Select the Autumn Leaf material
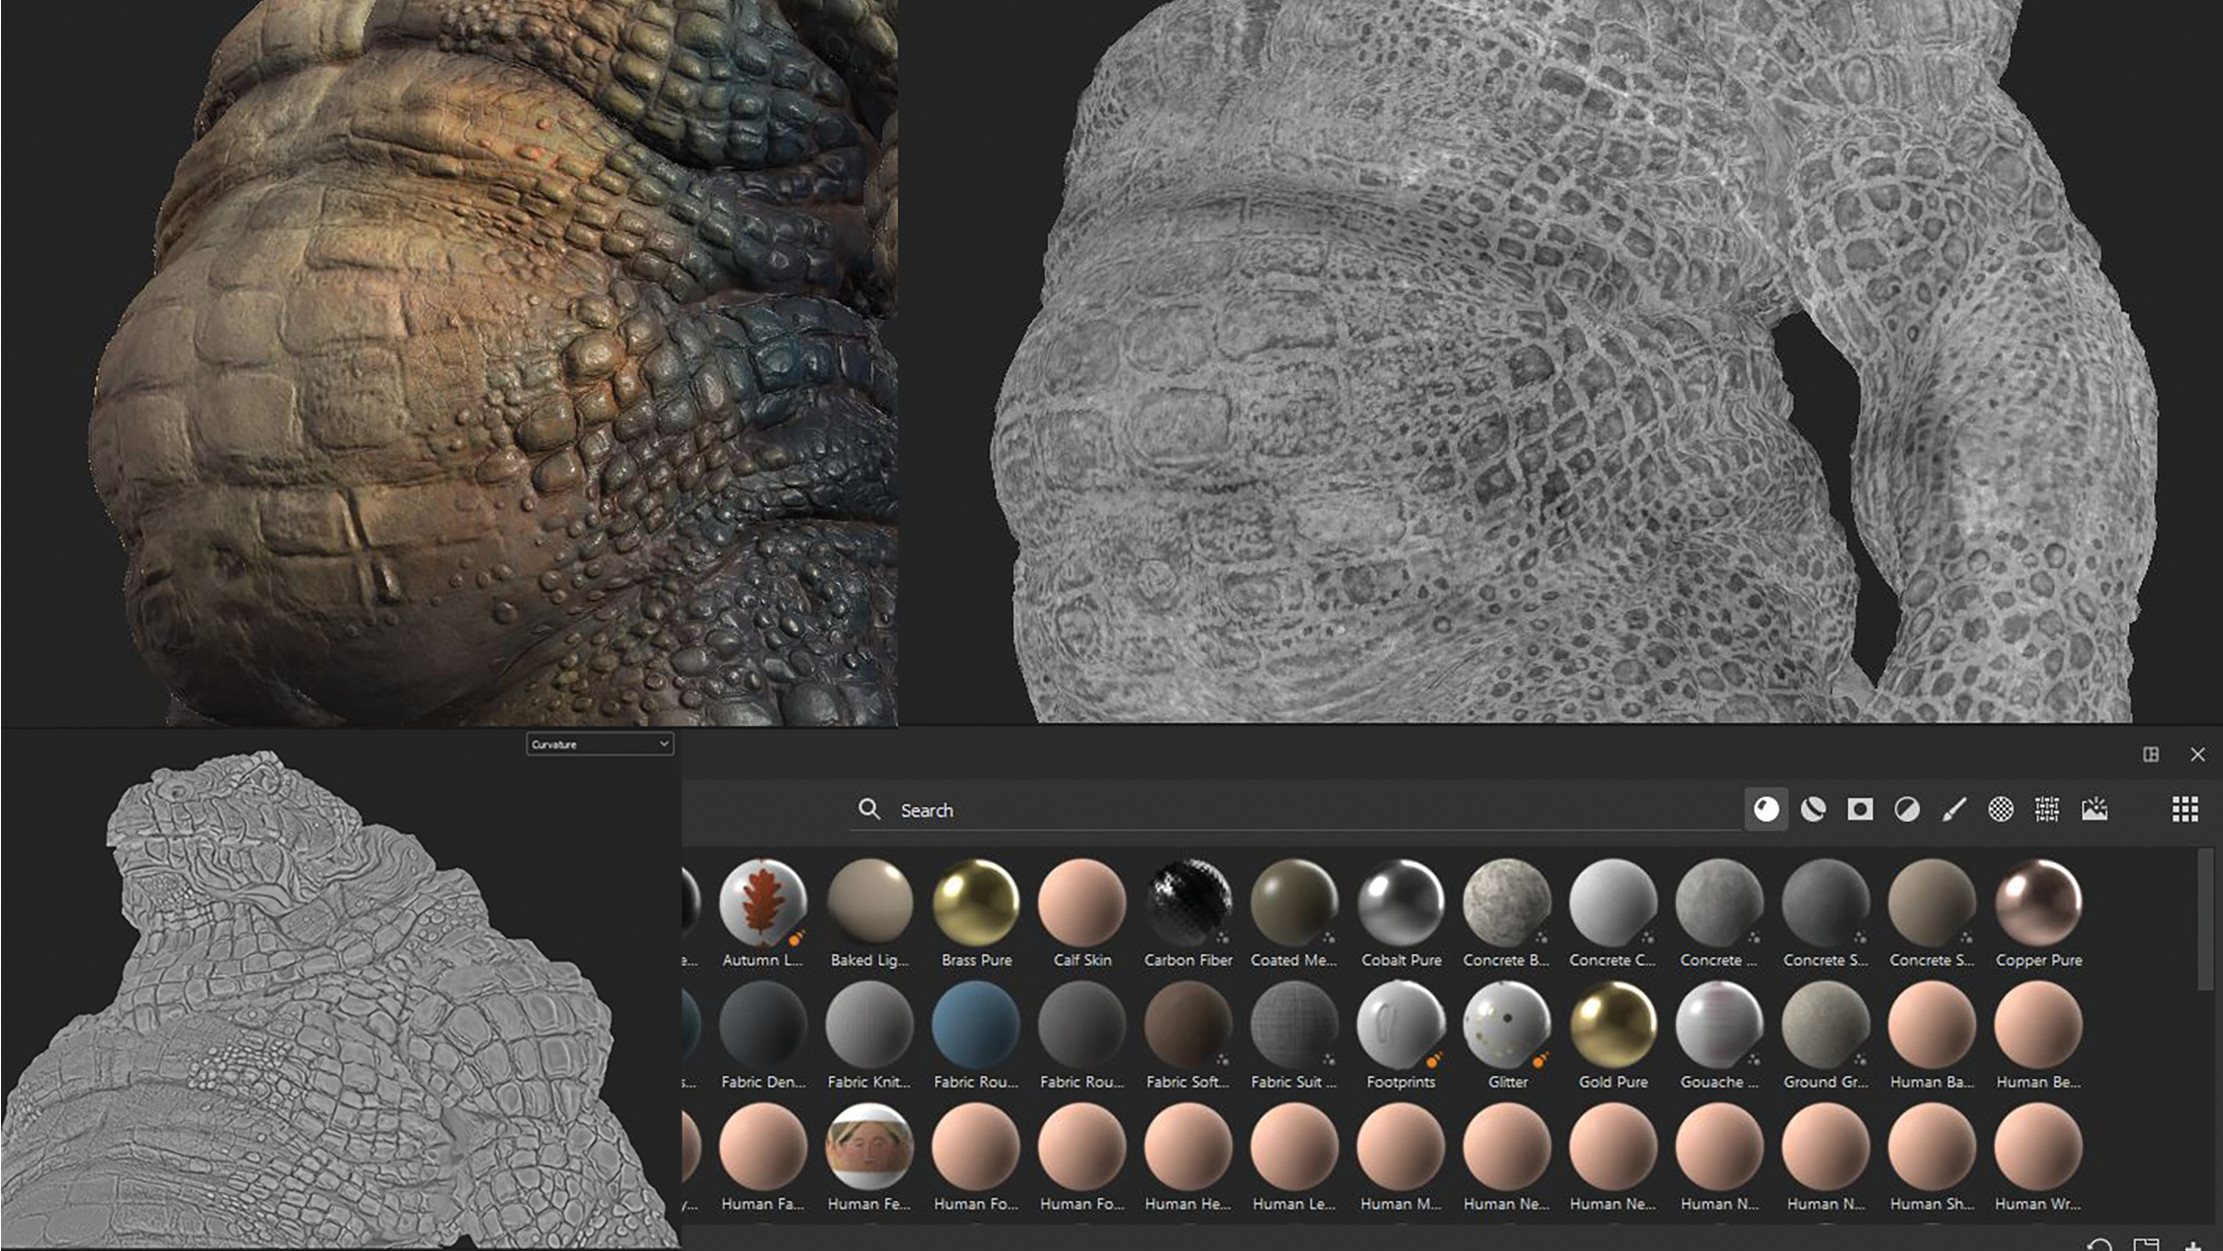 (762, 902)
